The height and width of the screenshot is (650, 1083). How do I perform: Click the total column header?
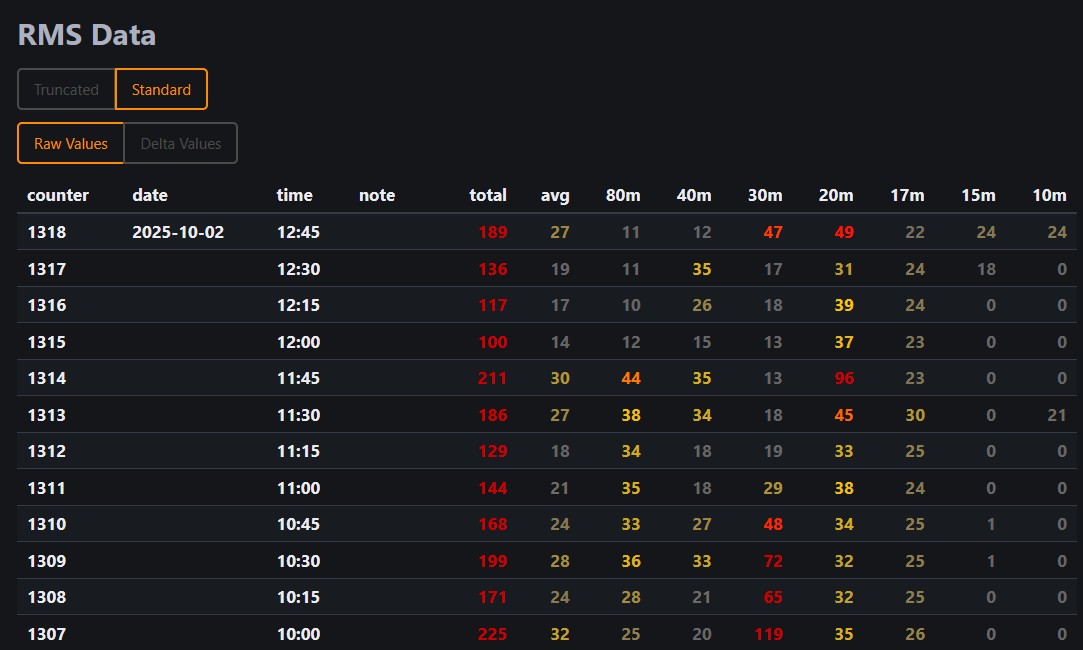(488, 195)
